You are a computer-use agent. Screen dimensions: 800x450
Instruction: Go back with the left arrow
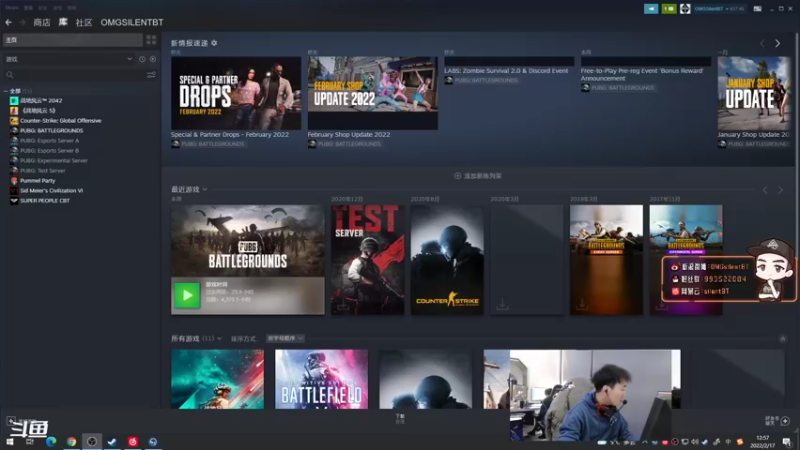coord(9,22)
